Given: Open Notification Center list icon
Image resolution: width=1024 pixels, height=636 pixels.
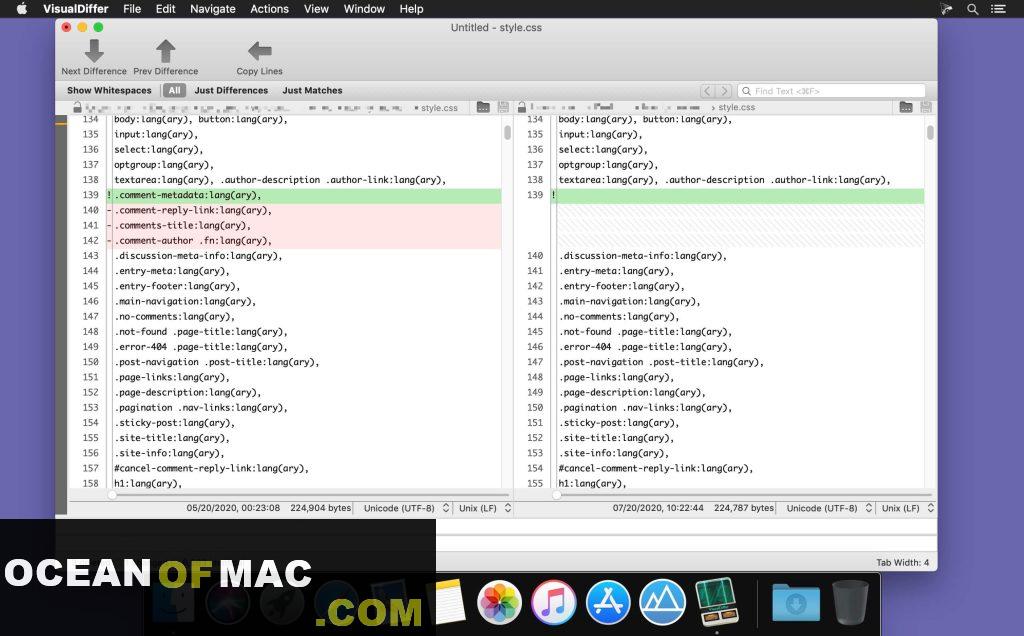Looking at the screenshot, I should coord(998,9).
